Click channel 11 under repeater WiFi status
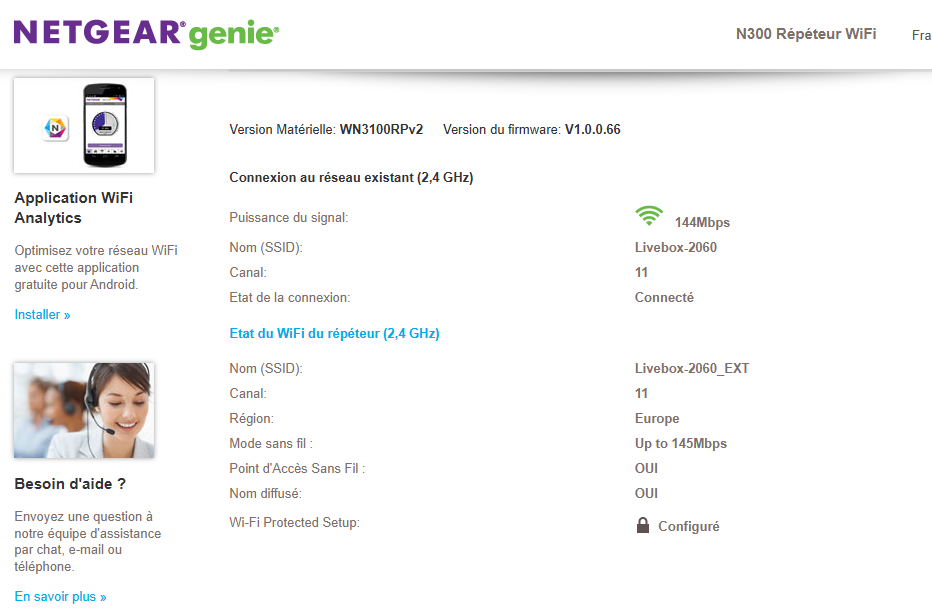 pyautogui.click(x=641, y=394)
